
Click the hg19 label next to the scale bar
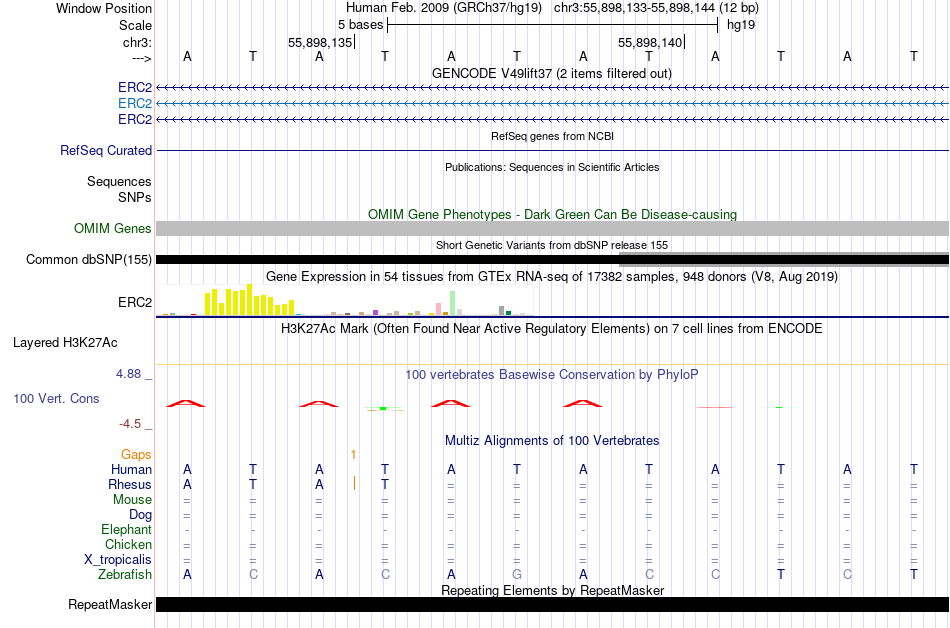pyautogui.click(x=741, y=25)
